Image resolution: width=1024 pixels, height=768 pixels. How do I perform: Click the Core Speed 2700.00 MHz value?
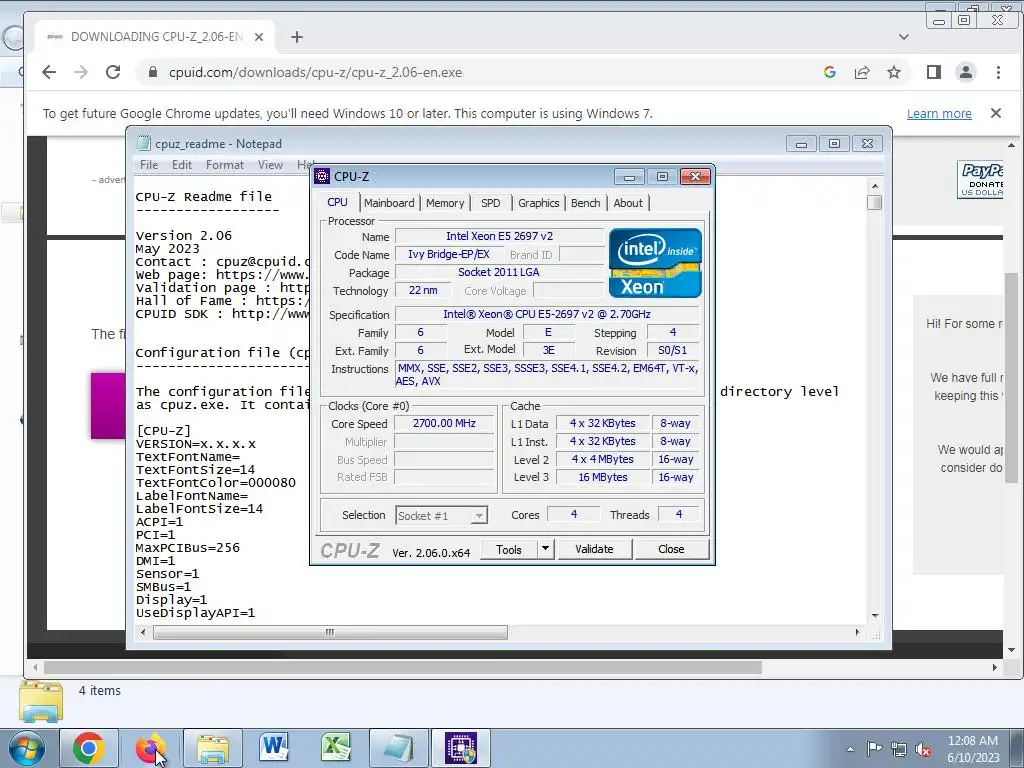pos(444,423)
